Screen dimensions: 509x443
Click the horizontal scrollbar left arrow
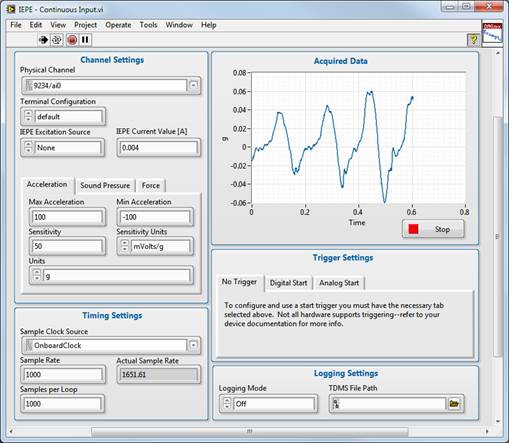click(x=11, y=431)
